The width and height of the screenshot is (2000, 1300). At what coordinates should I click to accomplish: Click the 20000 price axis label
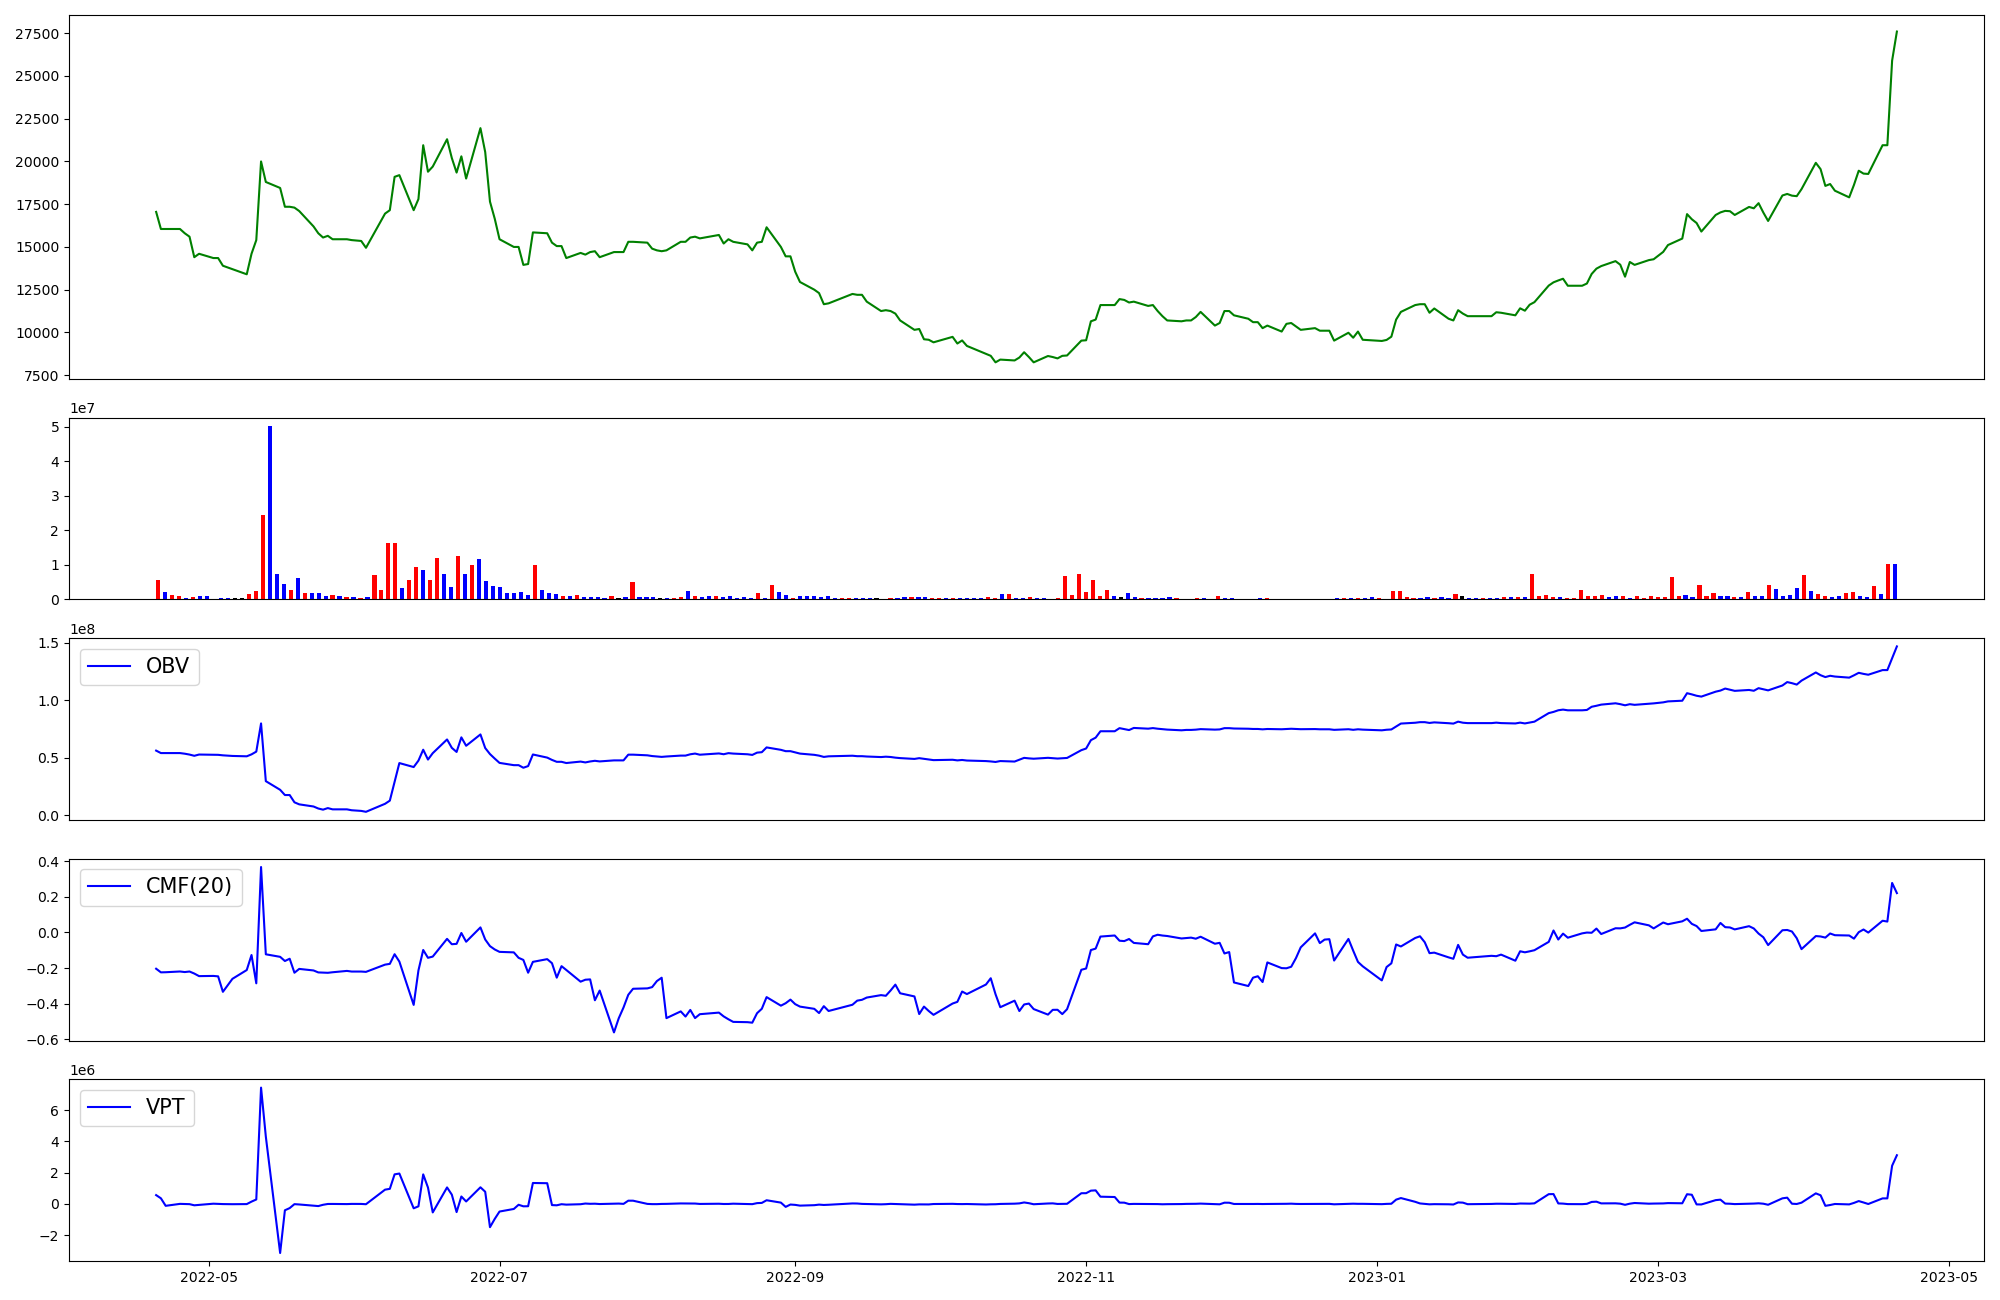[36, 162]
